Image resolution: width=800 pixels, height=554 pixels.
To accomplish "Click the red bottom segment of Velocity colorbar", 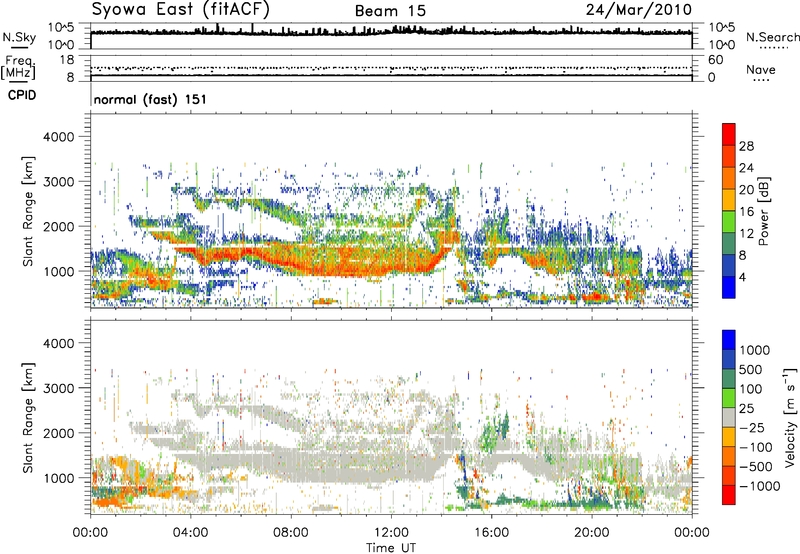I will coord(729,495).
